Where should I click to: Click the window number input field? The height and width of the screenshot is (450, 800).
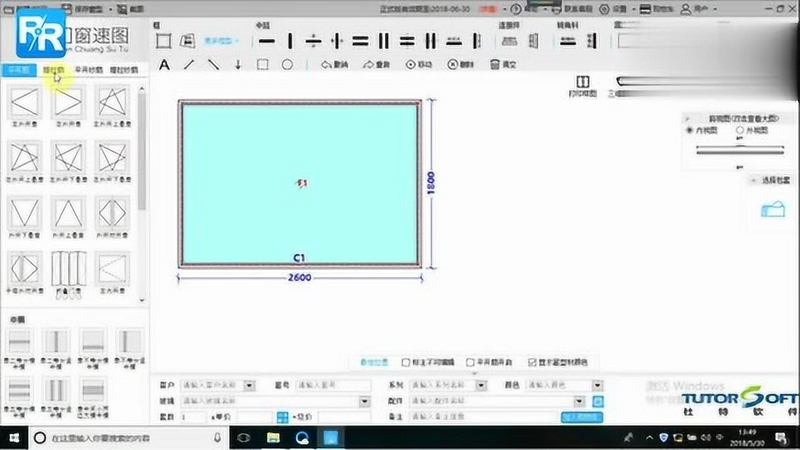(x=333, y=385)
